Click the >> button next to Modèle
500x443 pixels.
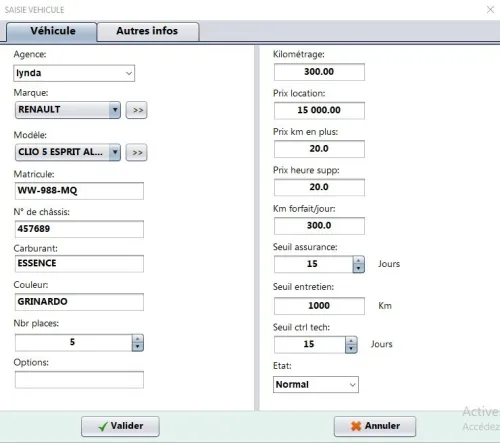[x=136, y=153]
